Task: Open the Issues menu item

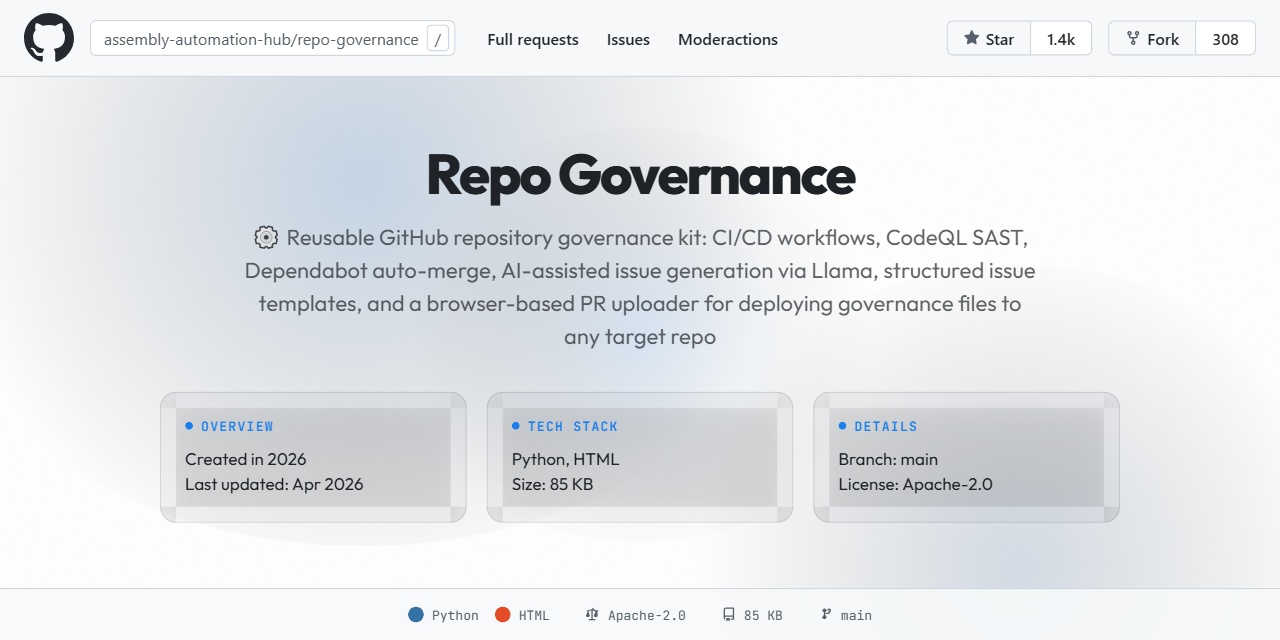Action: click(x=628, y=39)
